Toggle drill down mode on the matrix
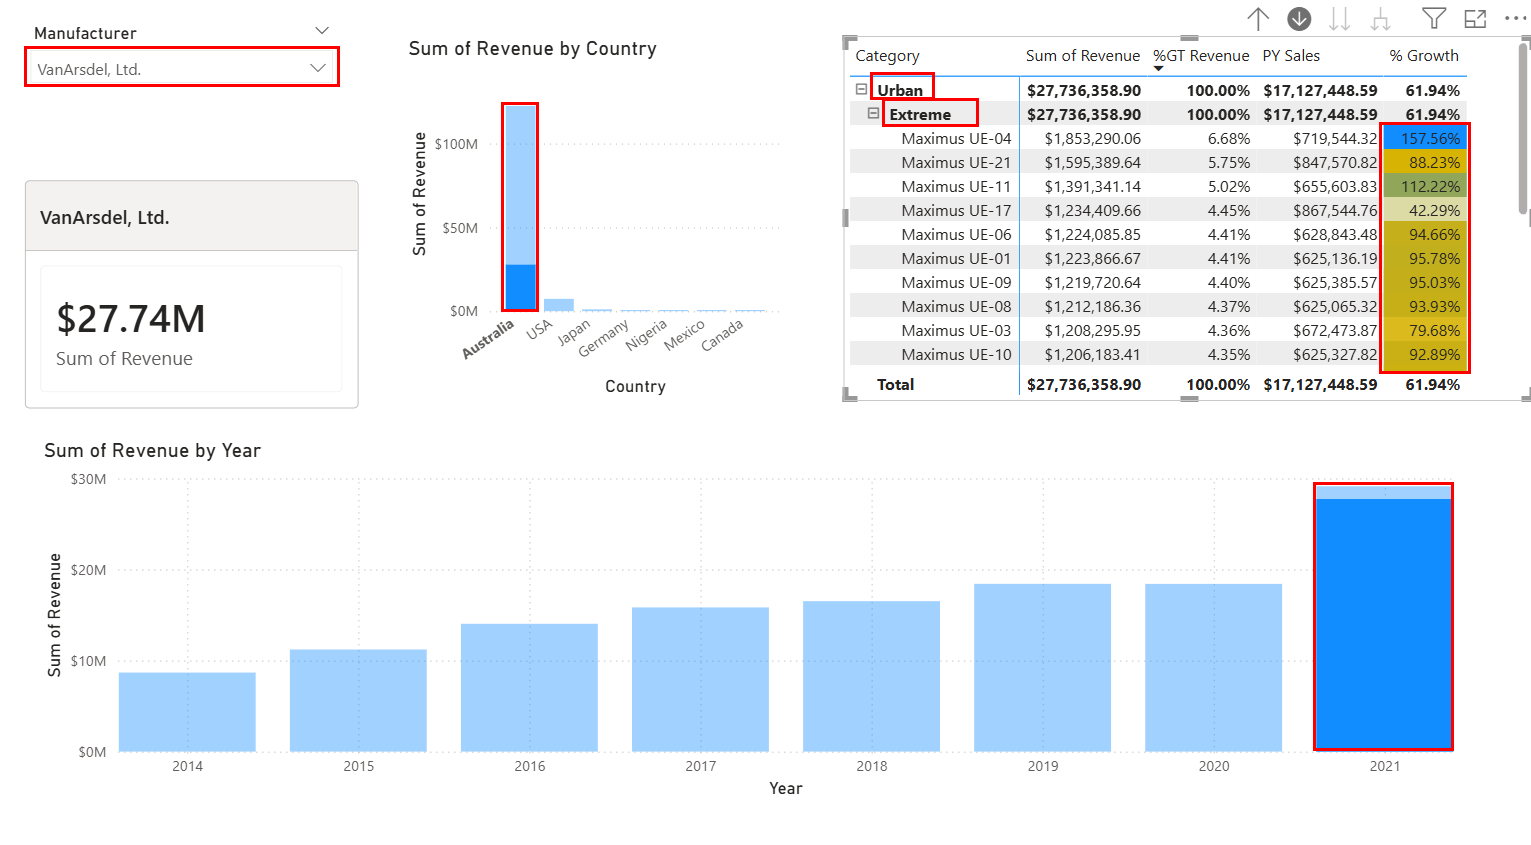1531x845 pixels. pyautogui.click(x=1299, y=19)
